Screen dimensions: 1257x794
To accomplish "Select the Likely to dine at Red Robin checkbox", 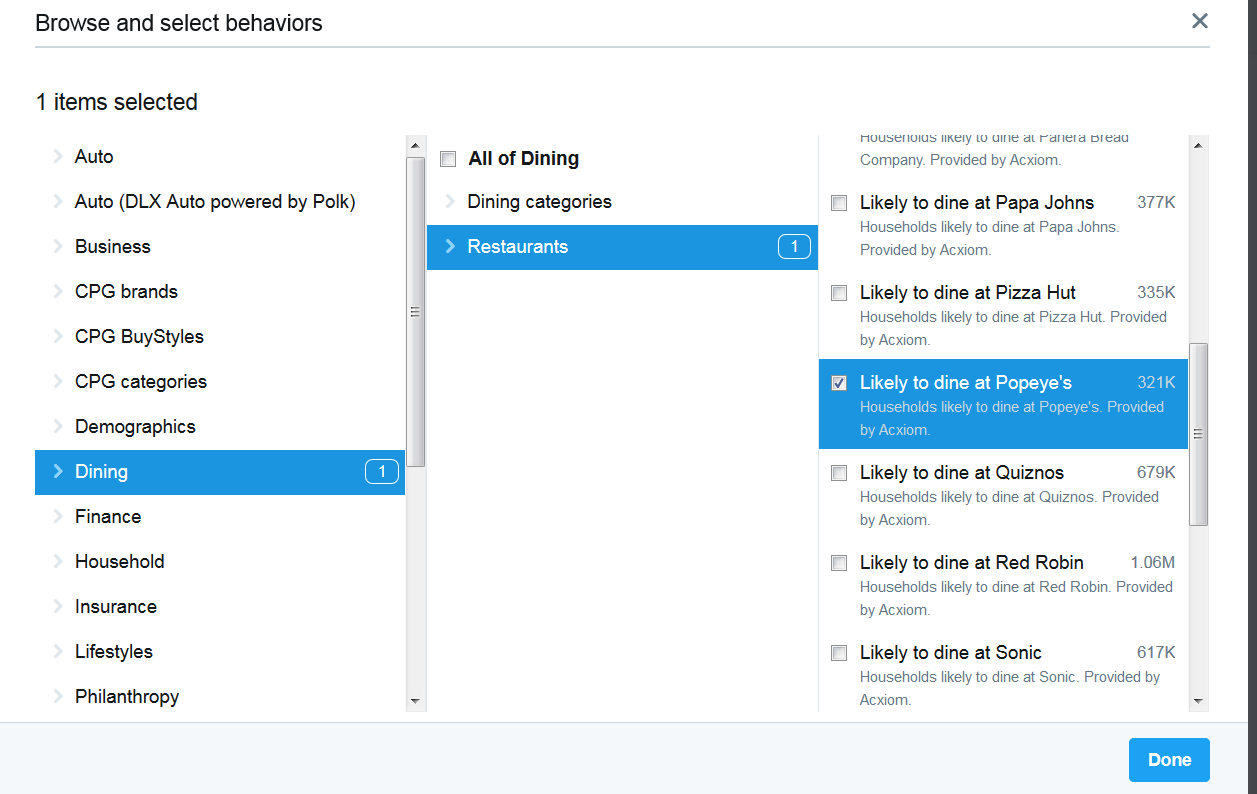I will point(839,563).
